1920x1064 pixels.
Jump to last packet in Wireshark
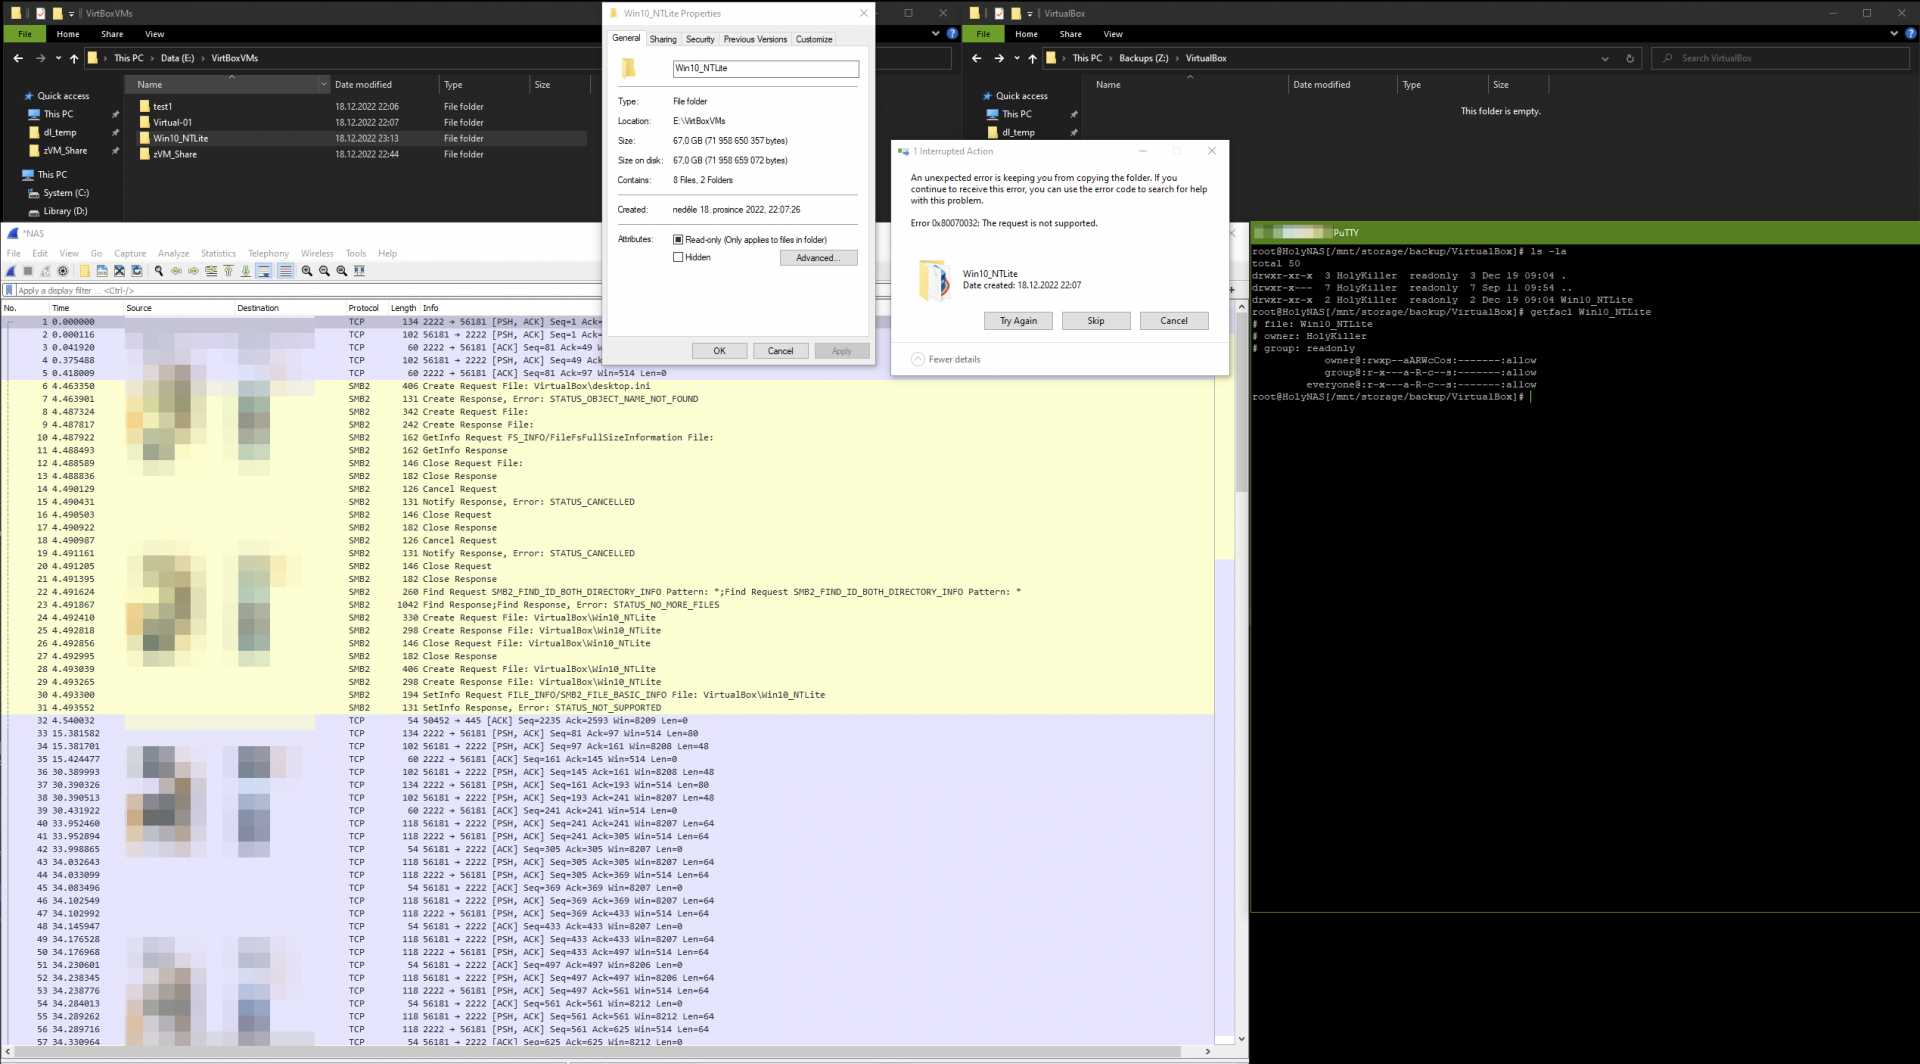coord(246,271)
